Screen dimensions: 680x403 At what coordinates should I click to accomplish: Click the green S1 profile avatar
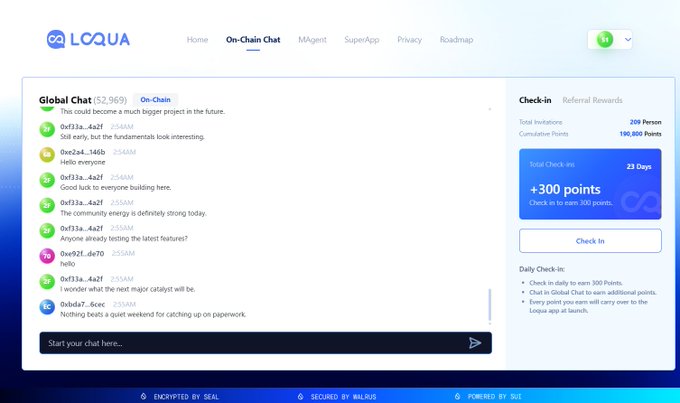click(x=605, y=39)
